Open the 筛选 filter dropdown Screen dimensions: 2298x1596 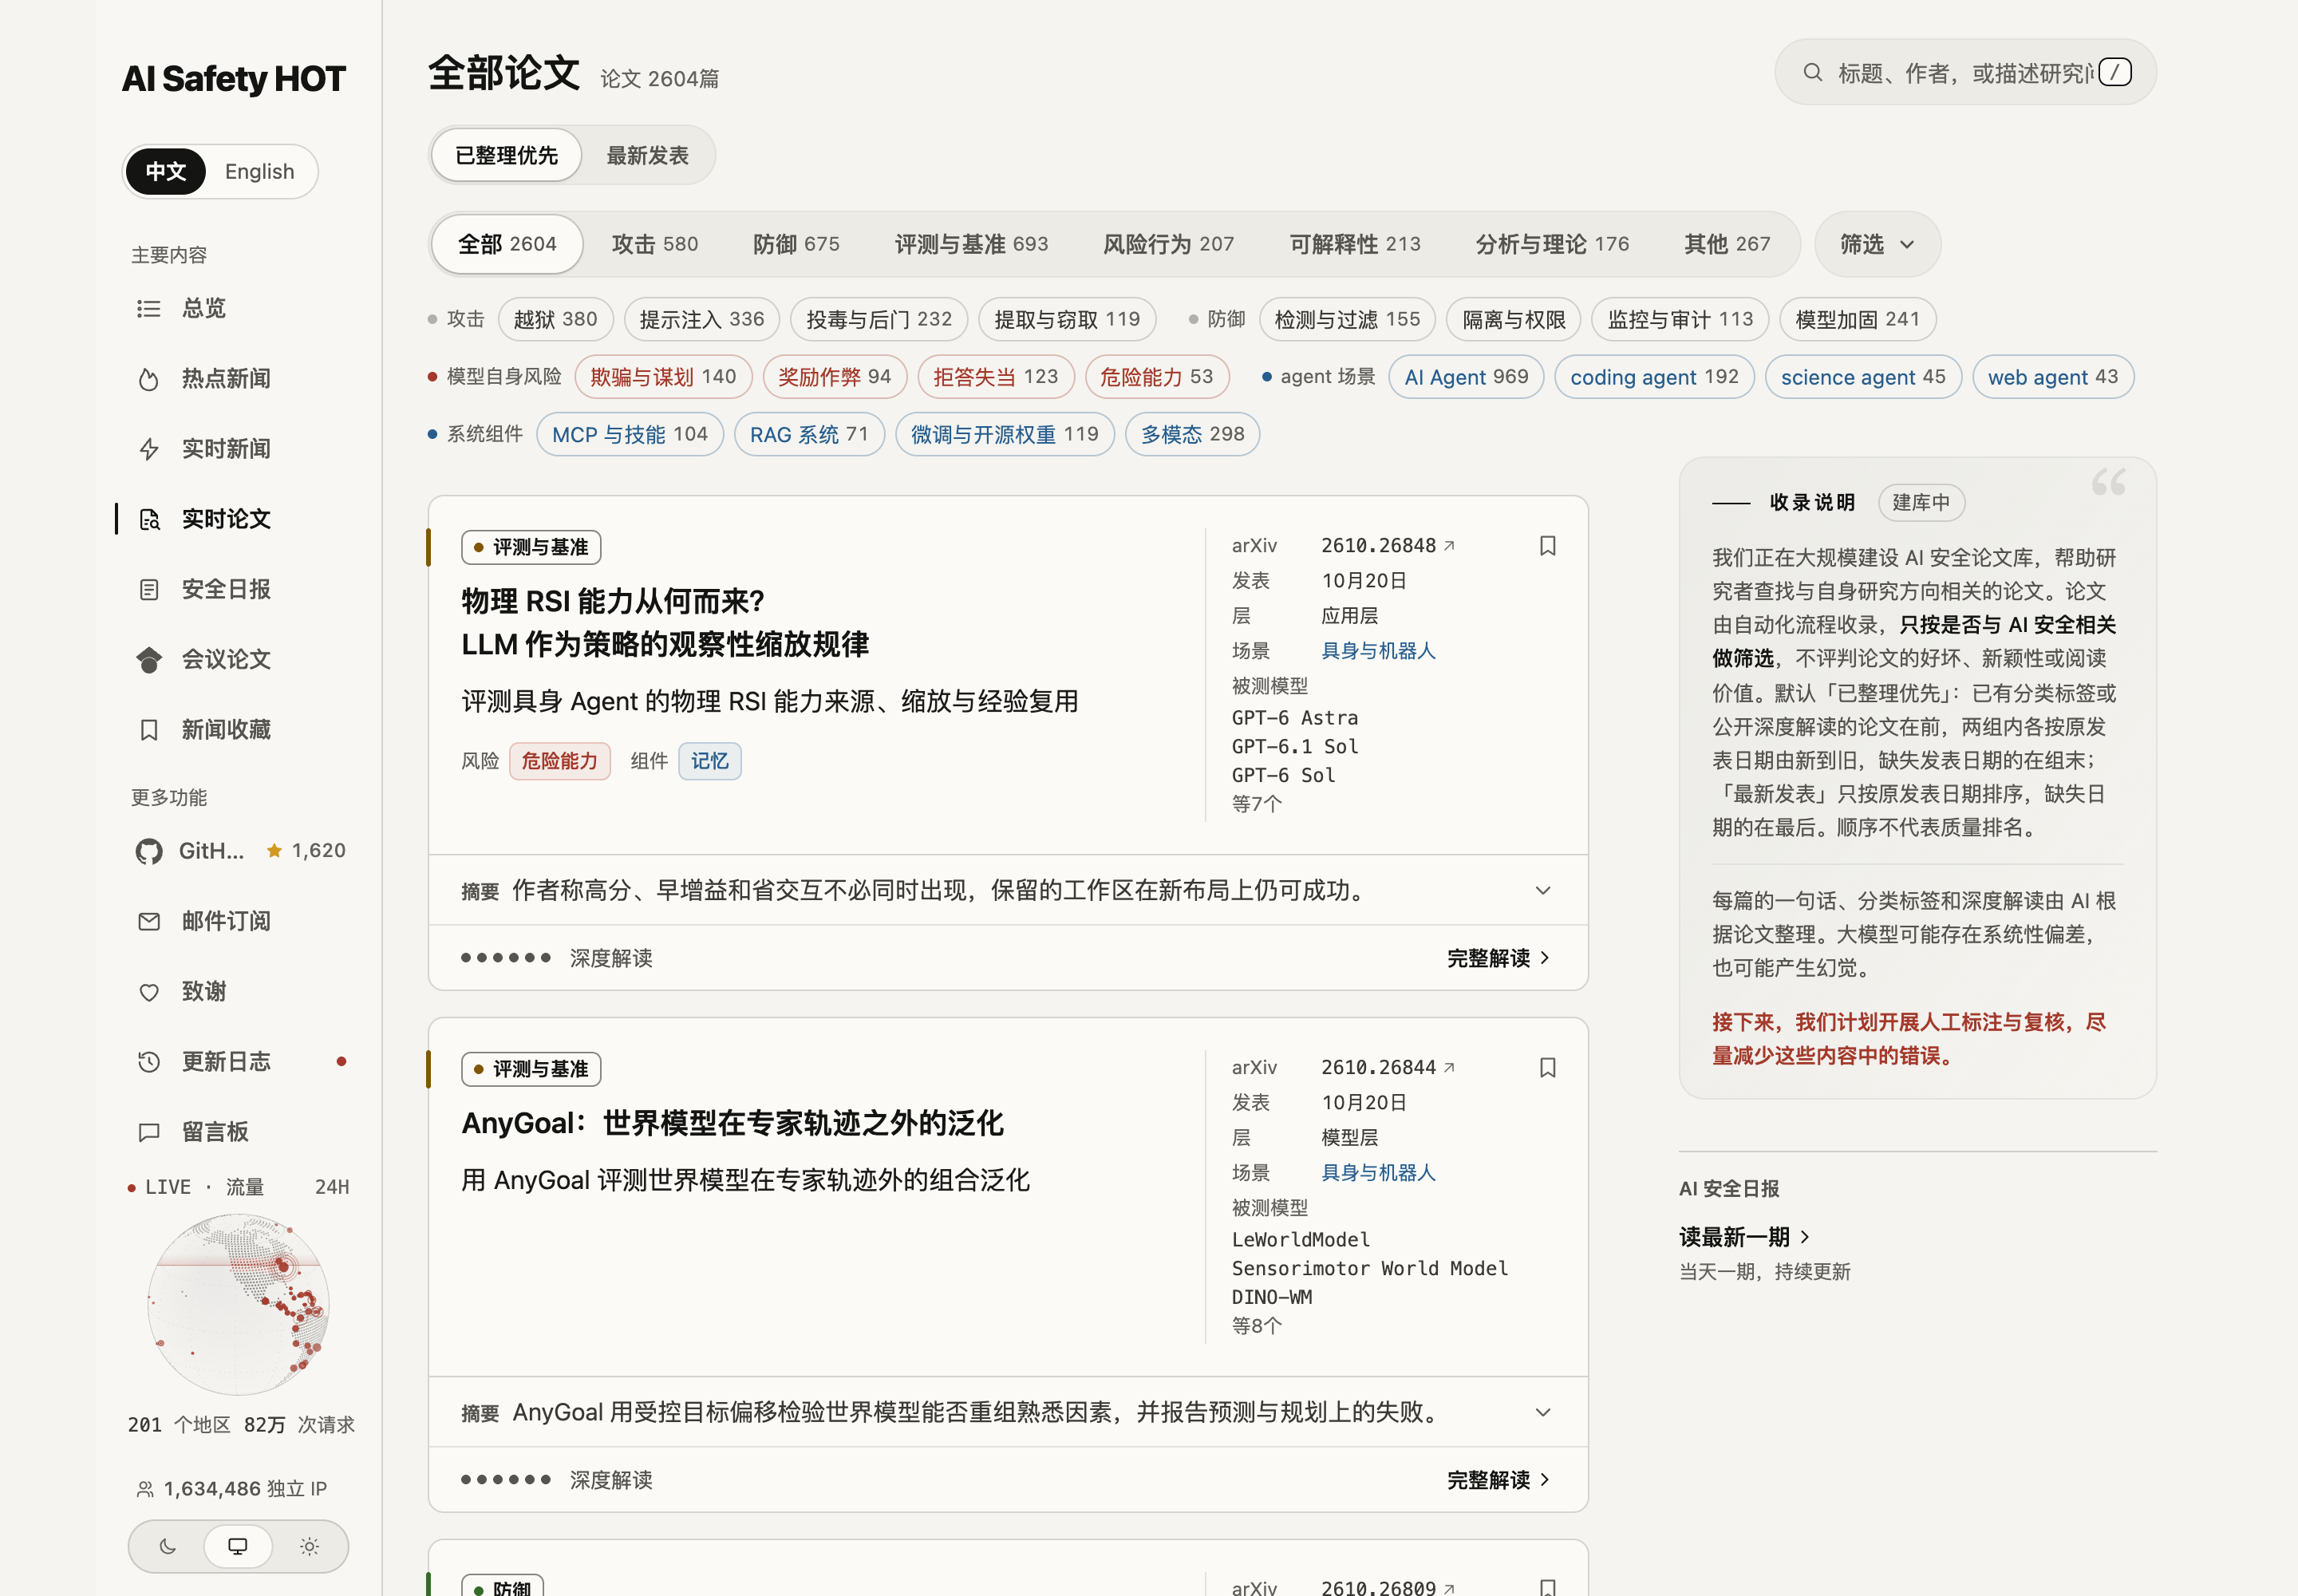(1877, 245)
